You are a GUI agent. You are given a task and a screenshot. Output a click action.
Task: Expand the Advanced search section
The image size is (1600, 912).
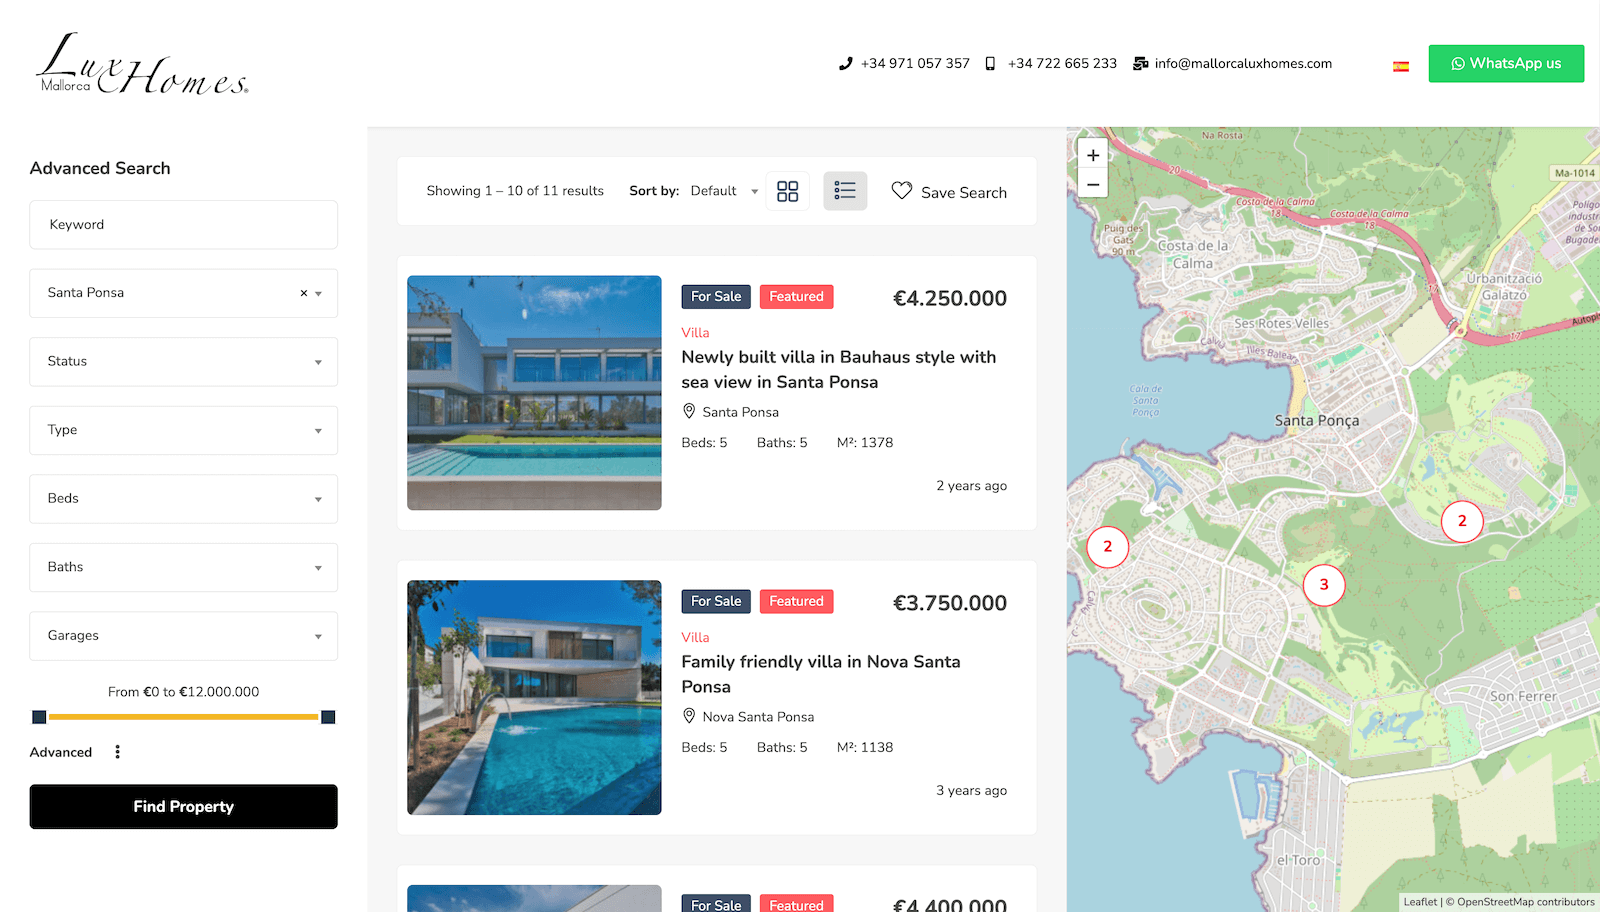(x=61, y=751)
